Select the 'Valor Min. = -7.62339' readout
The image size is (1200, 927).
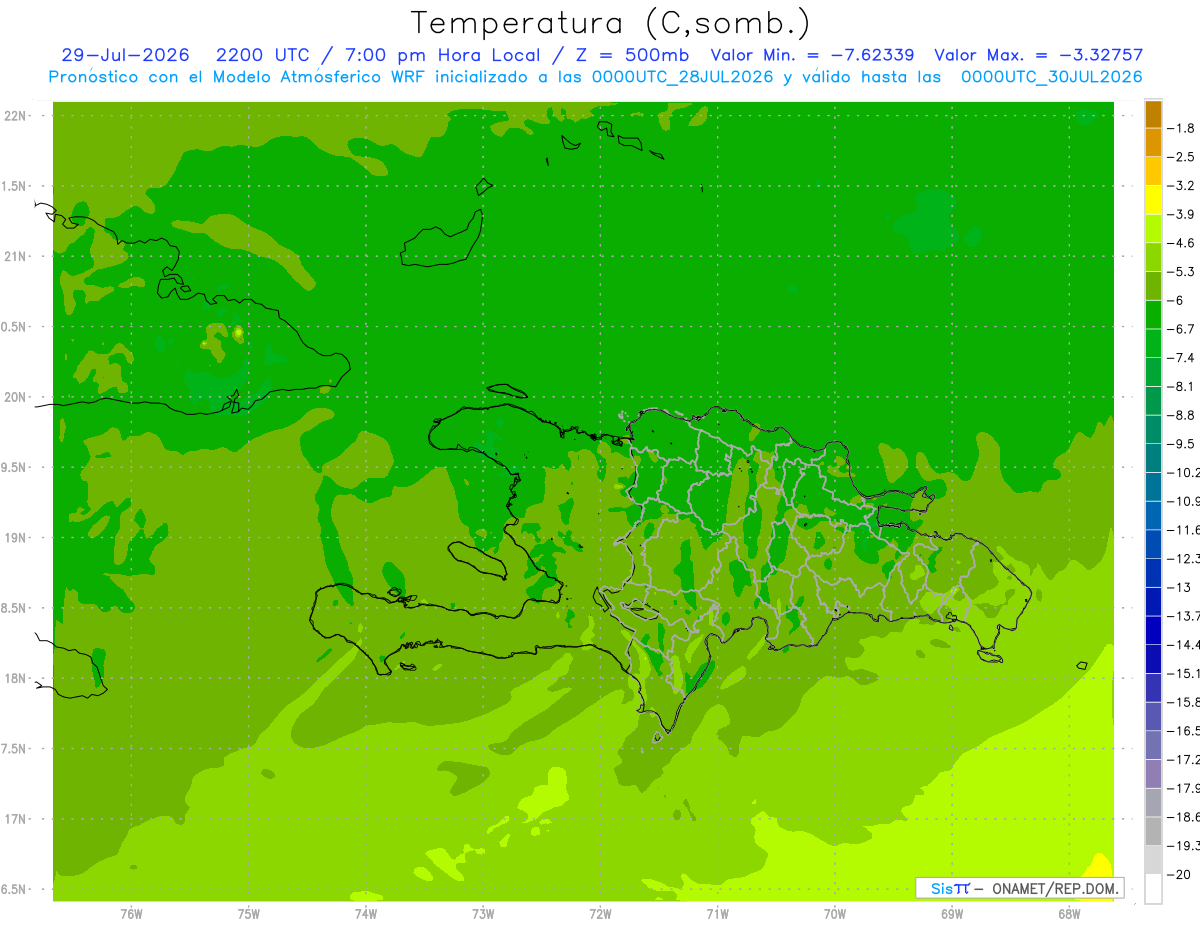click(812, 55)
